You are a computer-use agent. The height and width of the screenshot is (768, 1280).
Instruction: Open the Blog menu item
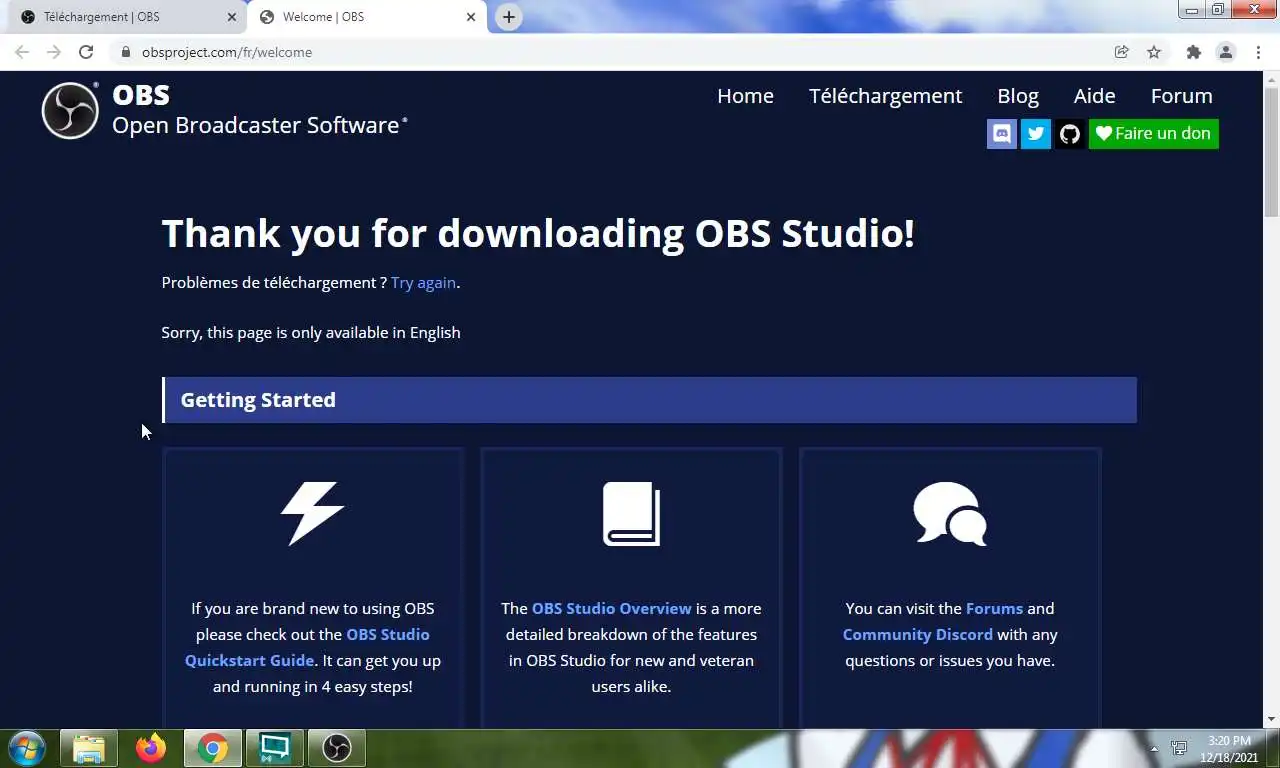pyautogui.click(x=1018, y=96)
